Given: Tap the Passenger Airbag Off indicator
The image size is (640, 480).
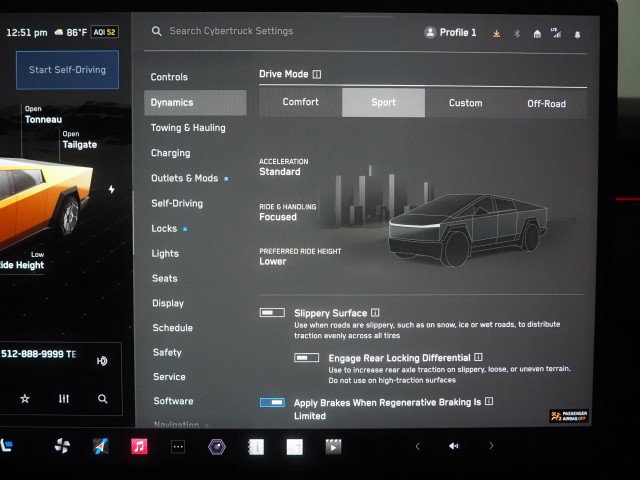Looking at the screenshot, I should pyautogui.click(x=569, y=416).
